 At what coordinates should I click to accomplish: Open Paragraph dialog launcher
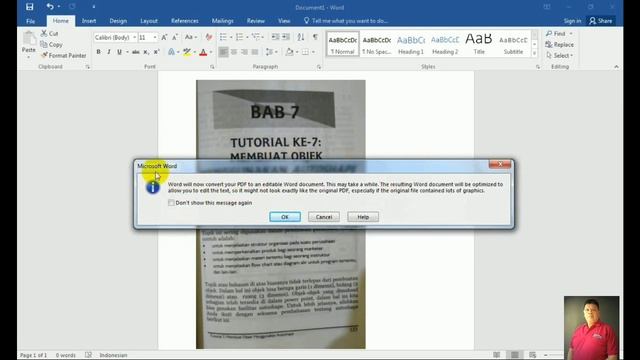pos(319,67)
